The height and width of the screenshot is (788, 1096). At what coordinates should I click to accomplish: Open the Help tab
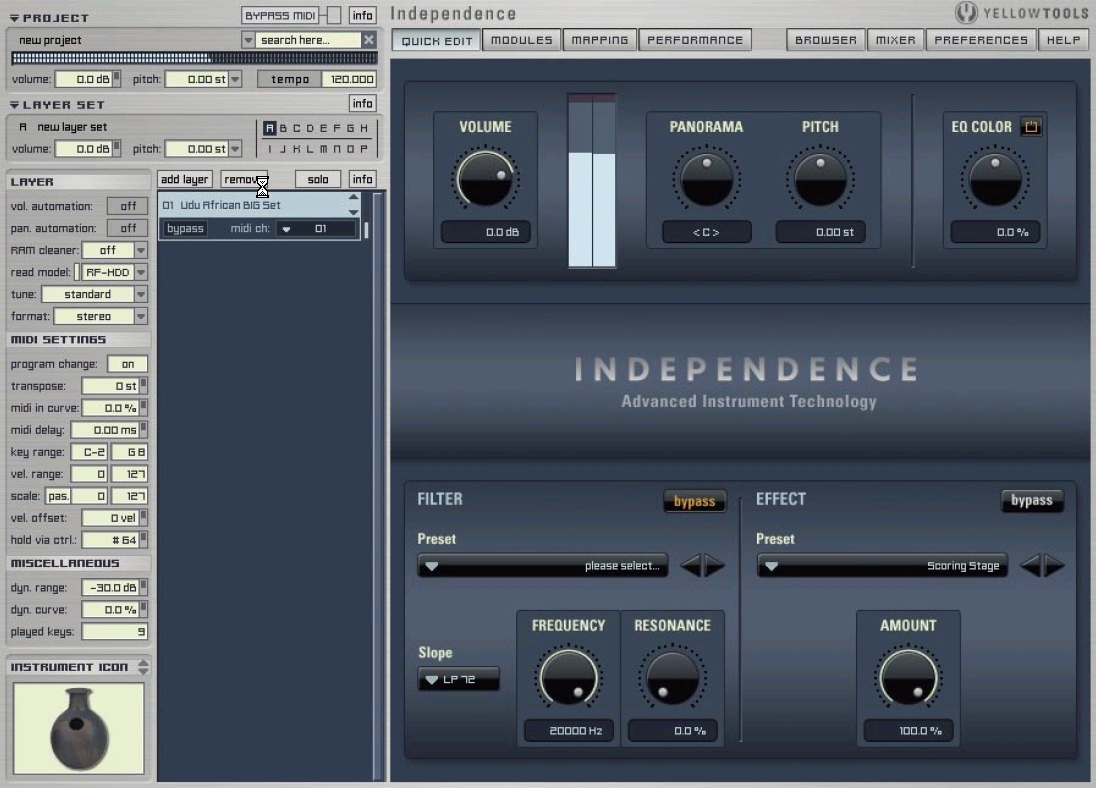coord(1063,40)
